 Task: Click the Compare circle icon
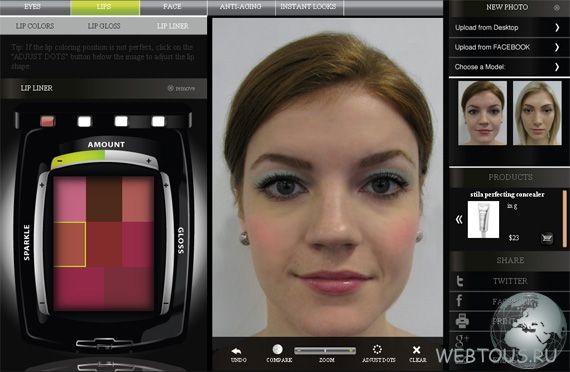pos(278,349)
